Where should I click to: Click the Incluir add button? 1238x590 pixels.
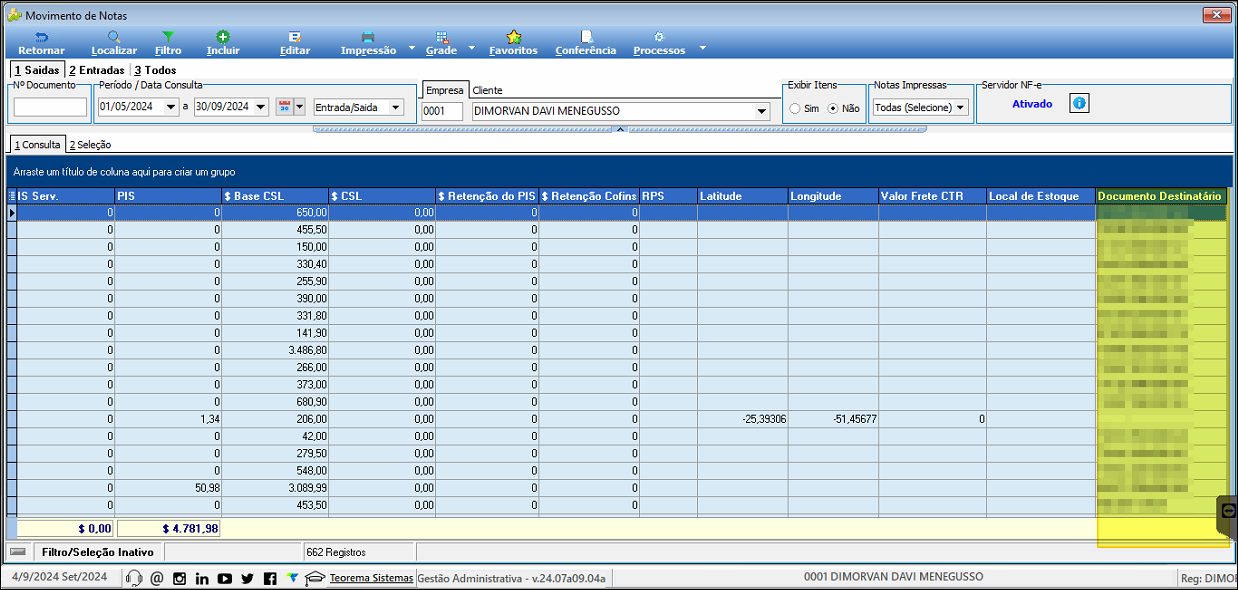click(x=223, y=43)
